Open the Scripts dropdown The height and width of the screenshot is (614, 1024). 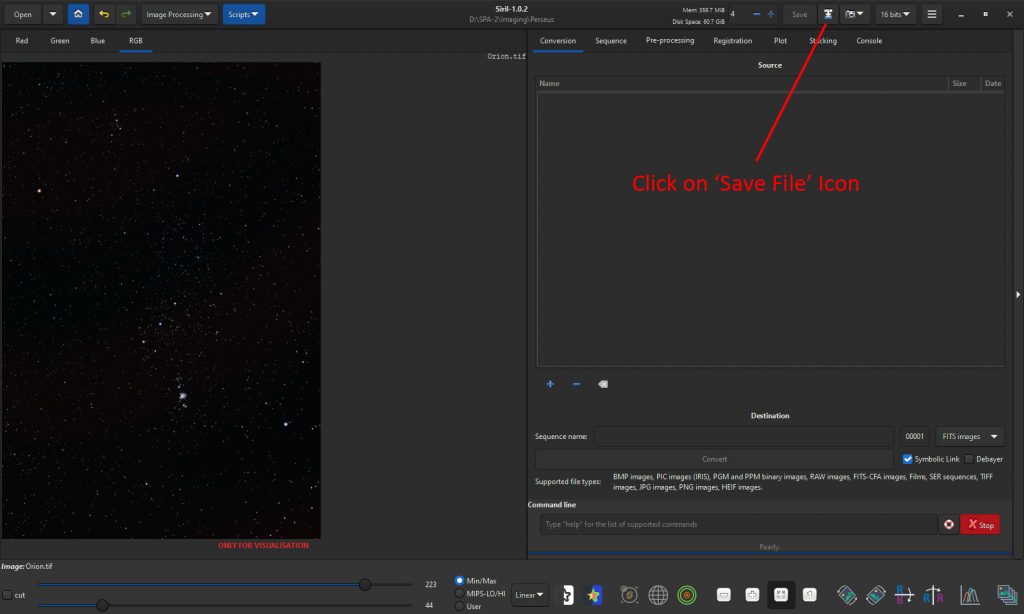click(244, 14)
